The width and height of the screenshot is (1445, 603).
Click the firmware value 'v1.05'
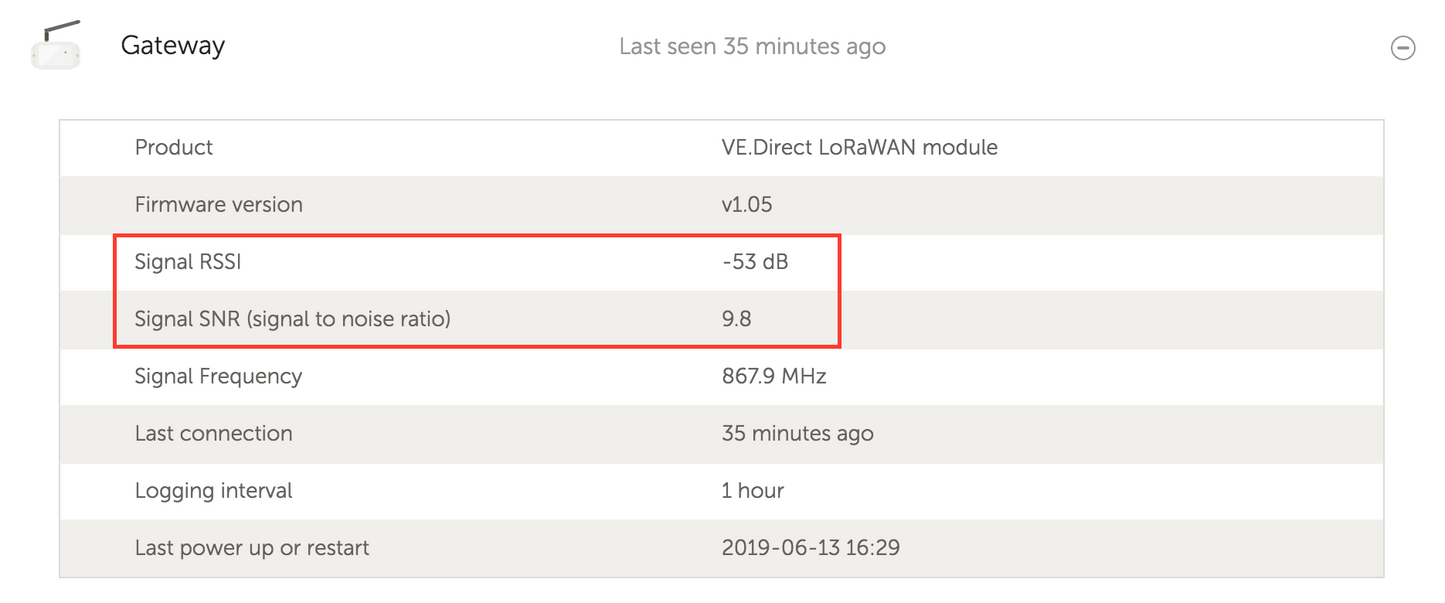(x=748, y=204)
